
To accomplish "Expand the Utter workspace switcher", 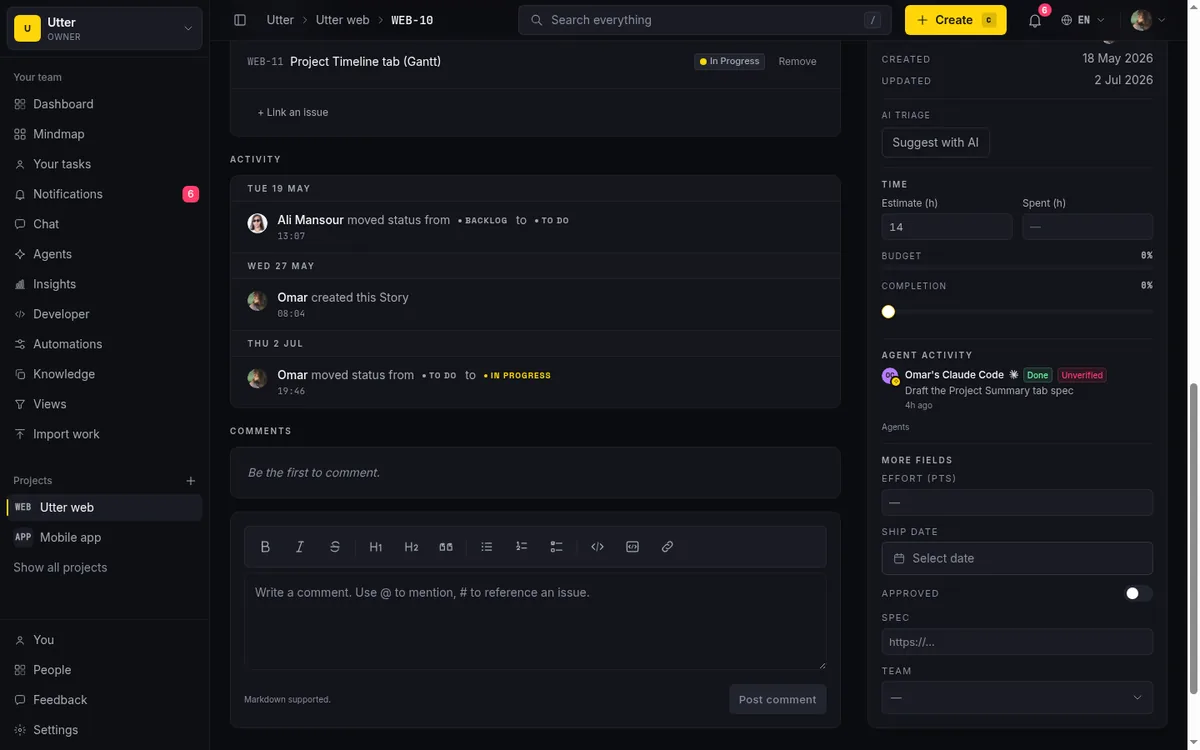I will coord(104,29).
